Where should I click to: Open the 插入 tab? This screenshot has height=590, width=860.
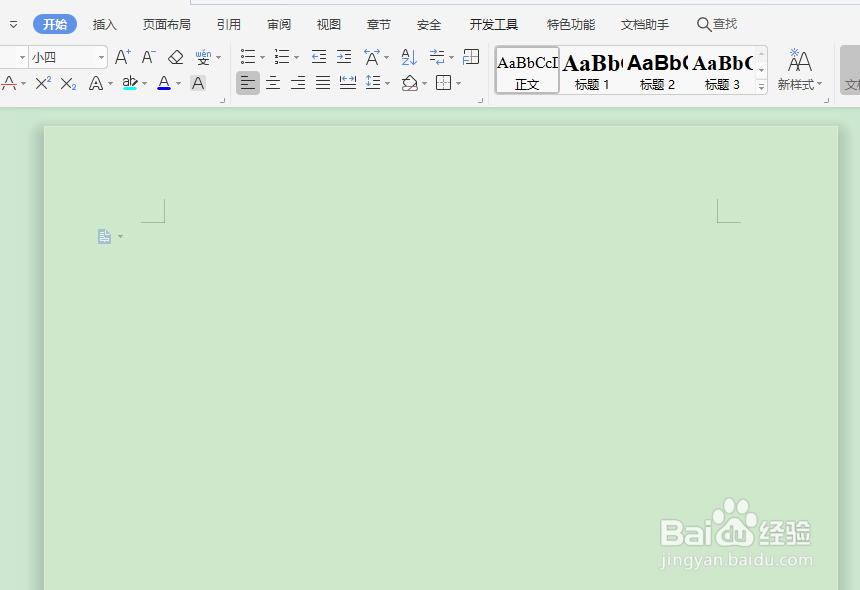[x=105, y=24]
